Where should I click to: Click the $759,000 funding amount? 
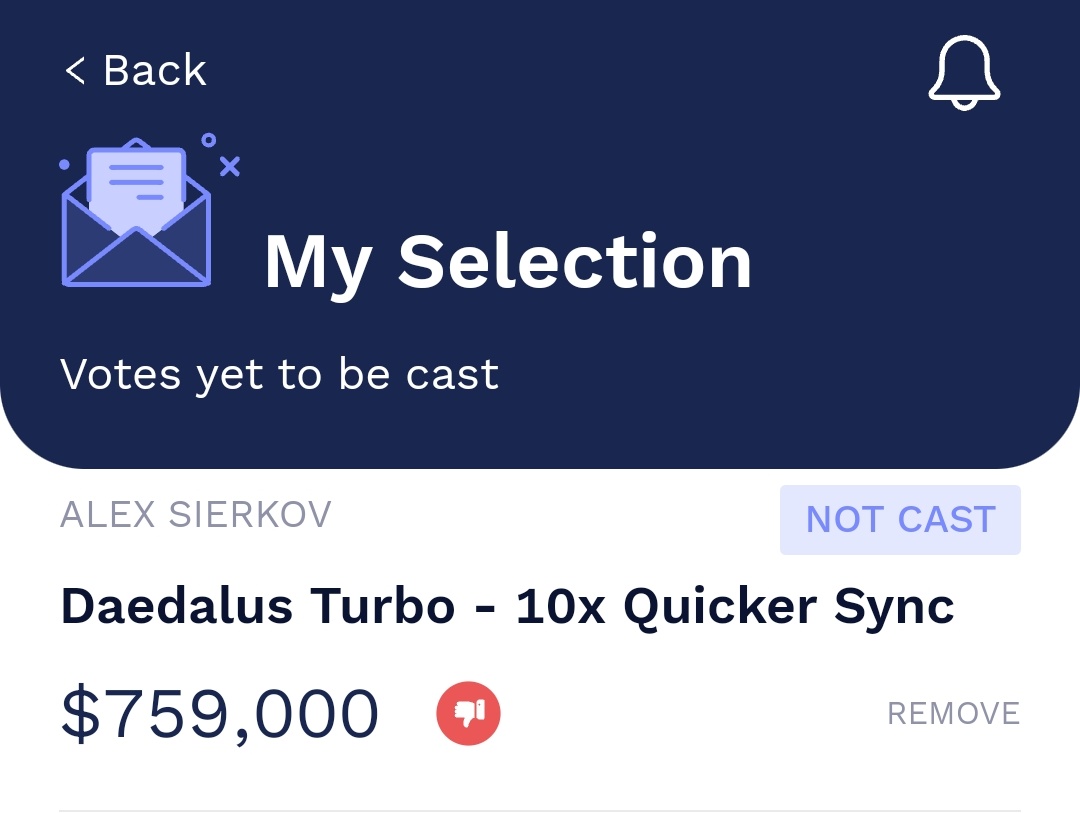(220, 714)
